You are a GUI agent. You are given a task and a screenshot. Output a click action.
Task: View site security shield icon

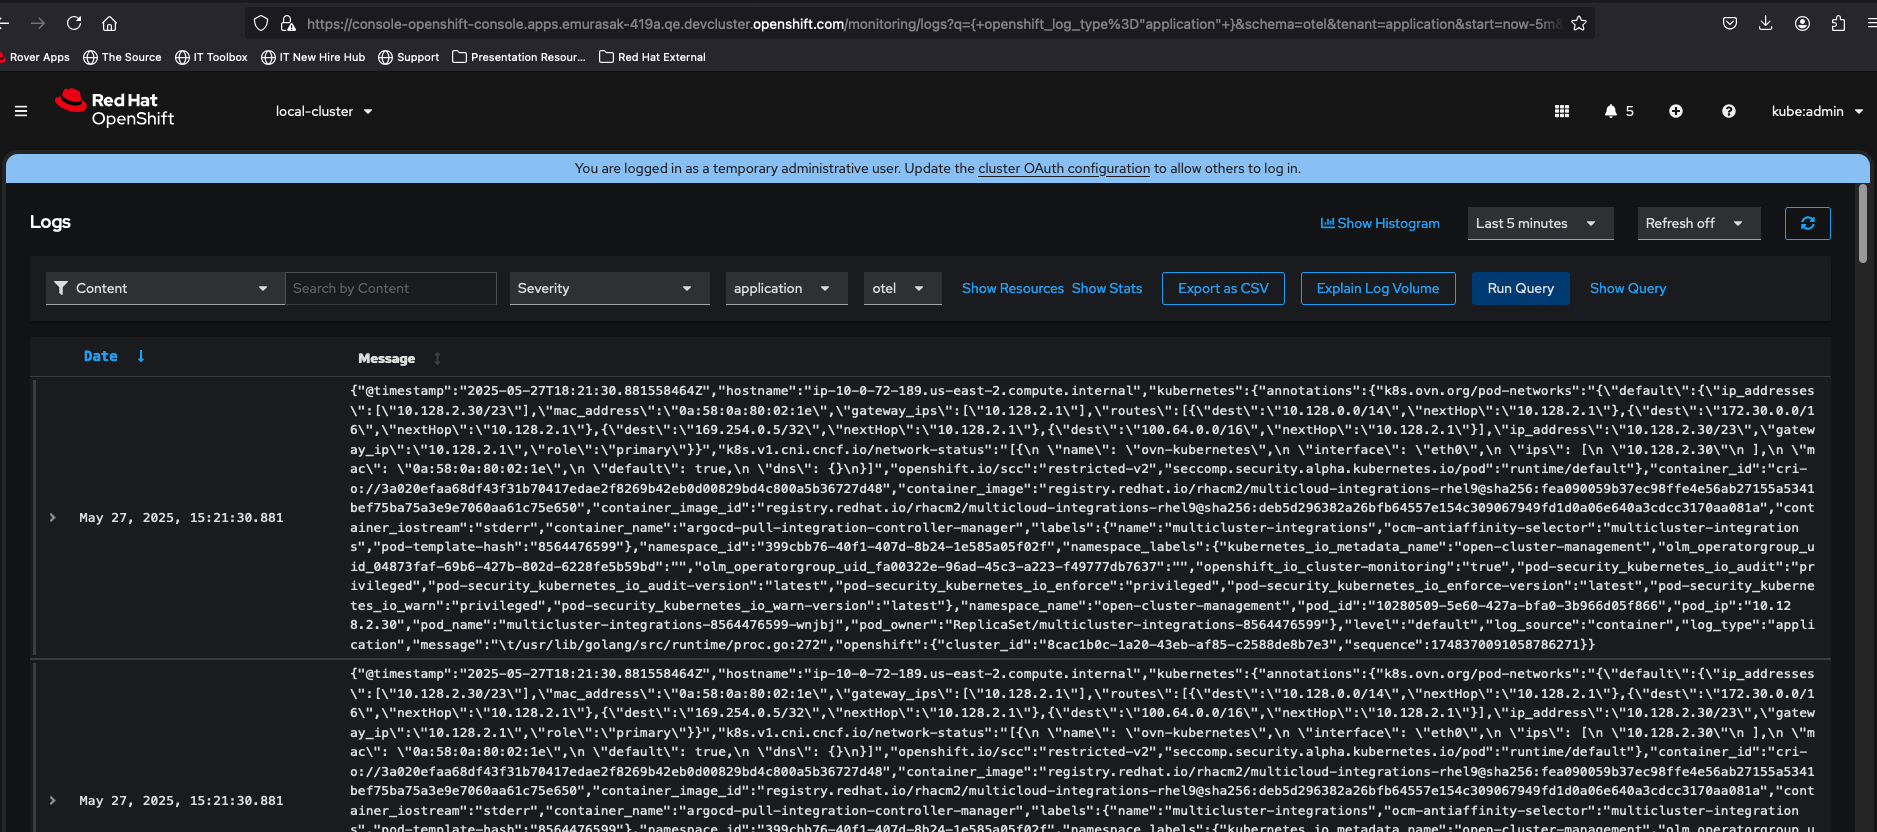(x=261, y=23)
